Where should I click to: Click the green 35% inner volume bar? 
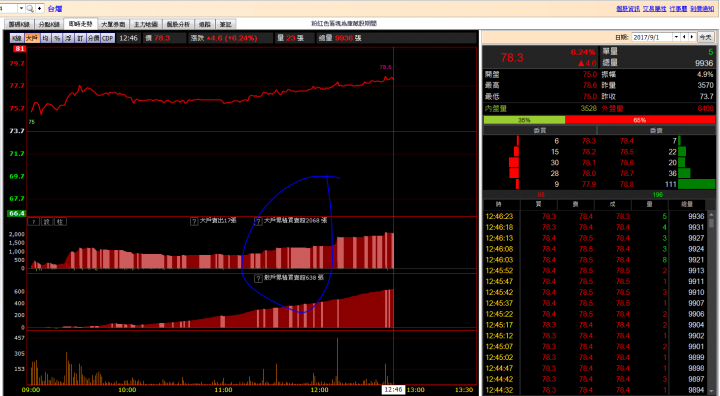(x=524, y=120)
